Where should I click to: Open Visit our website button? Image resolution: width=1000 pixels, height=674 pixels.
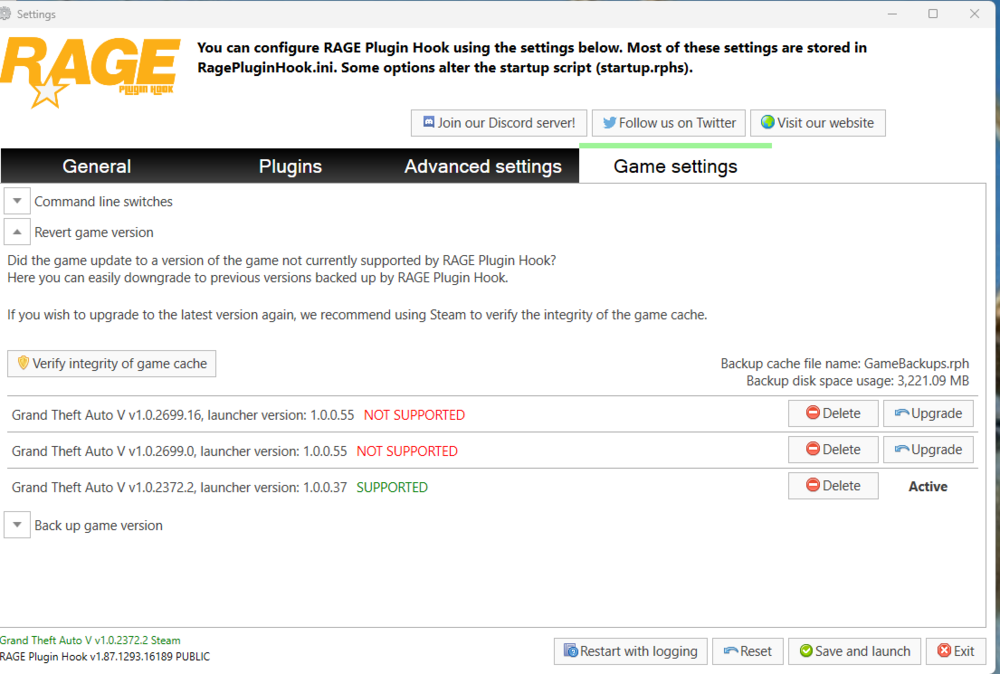click(x=818, y=122)
